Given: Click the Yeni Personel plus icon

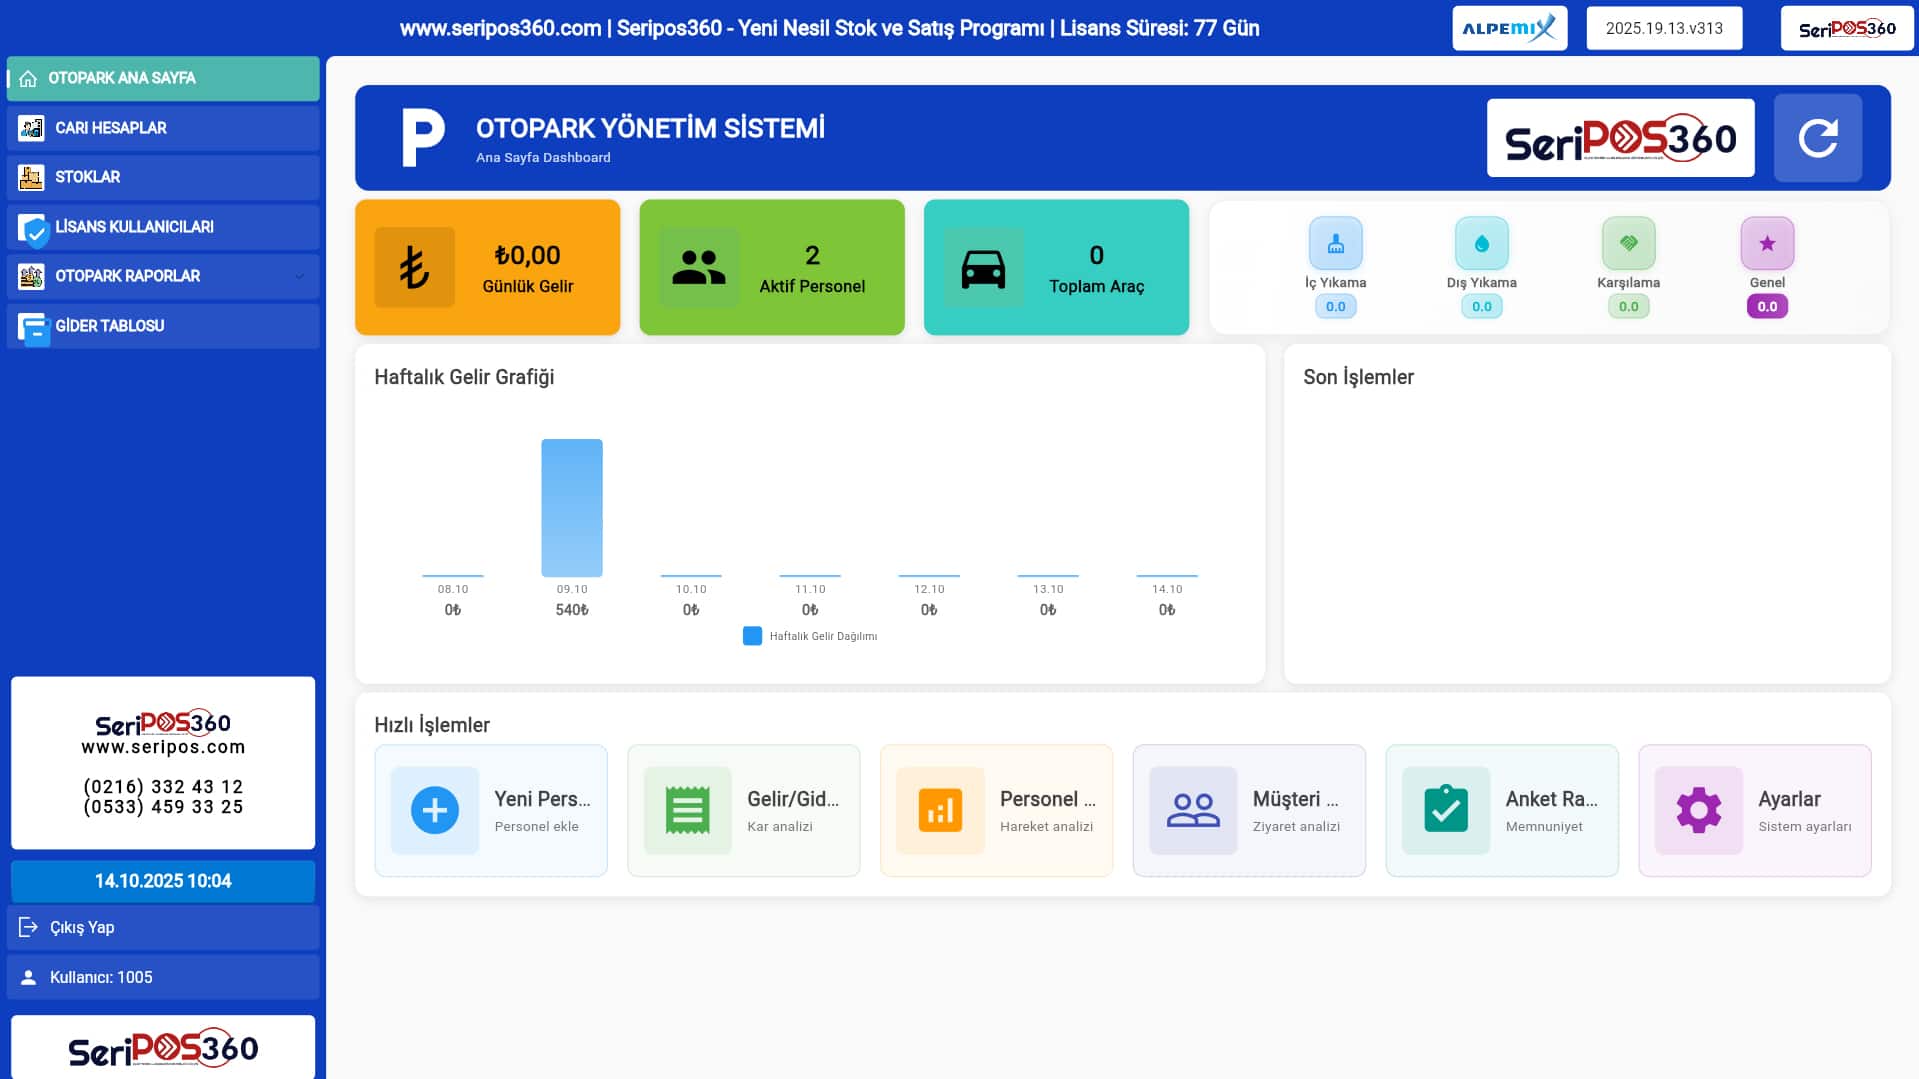Looking at the screenshot, I should 434,810.
